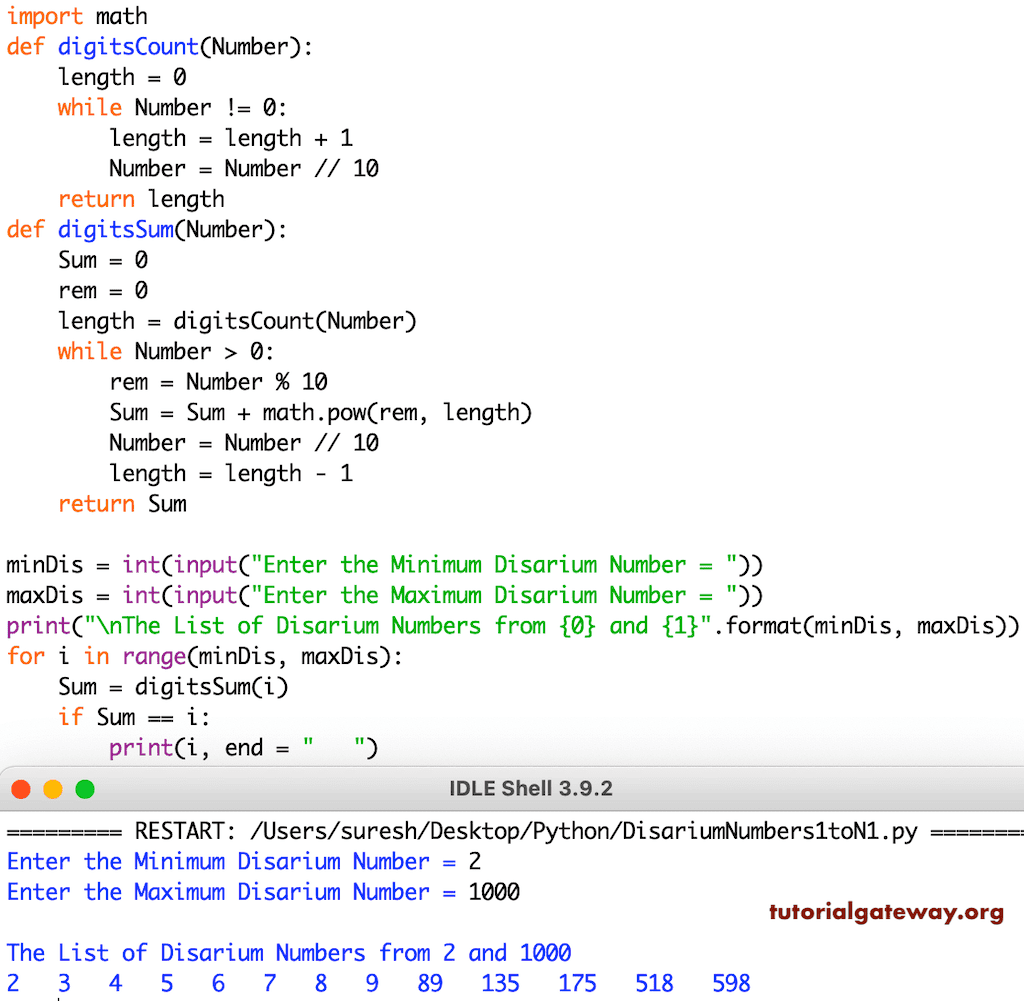The image size is (1024, 1001).
Task: Select the return Sum statement
Action: tap(120, 503)
